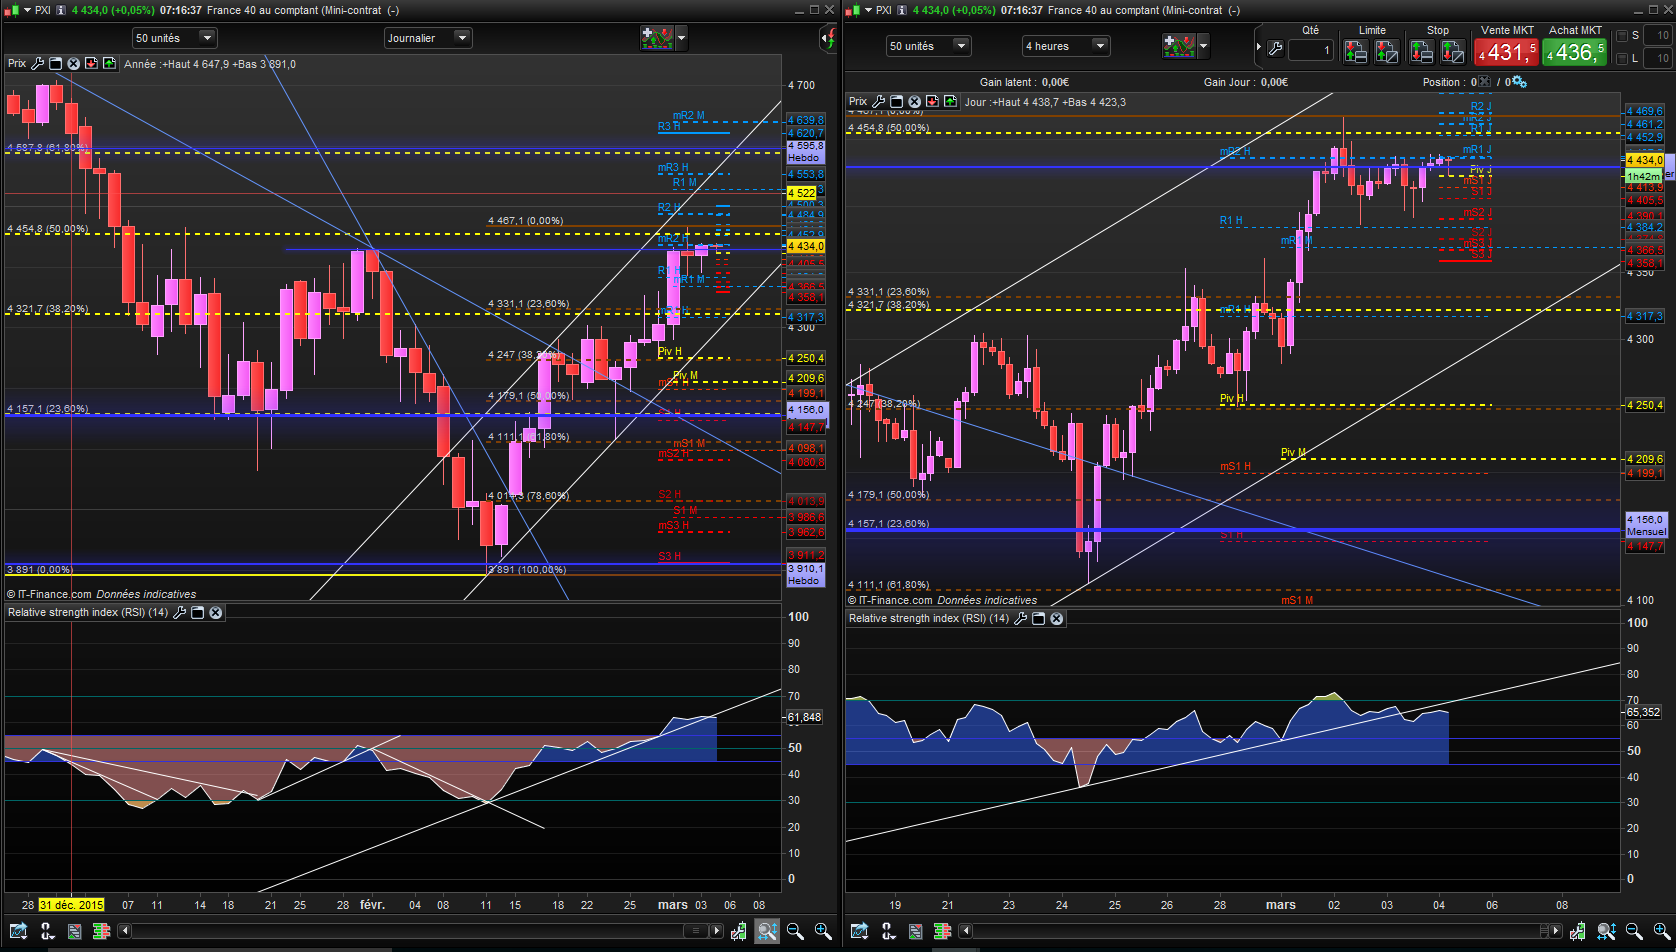Open the 50 unités dropdown in left chart
This screenshot has height=952, width=1676.
click(x=174, y=38)
